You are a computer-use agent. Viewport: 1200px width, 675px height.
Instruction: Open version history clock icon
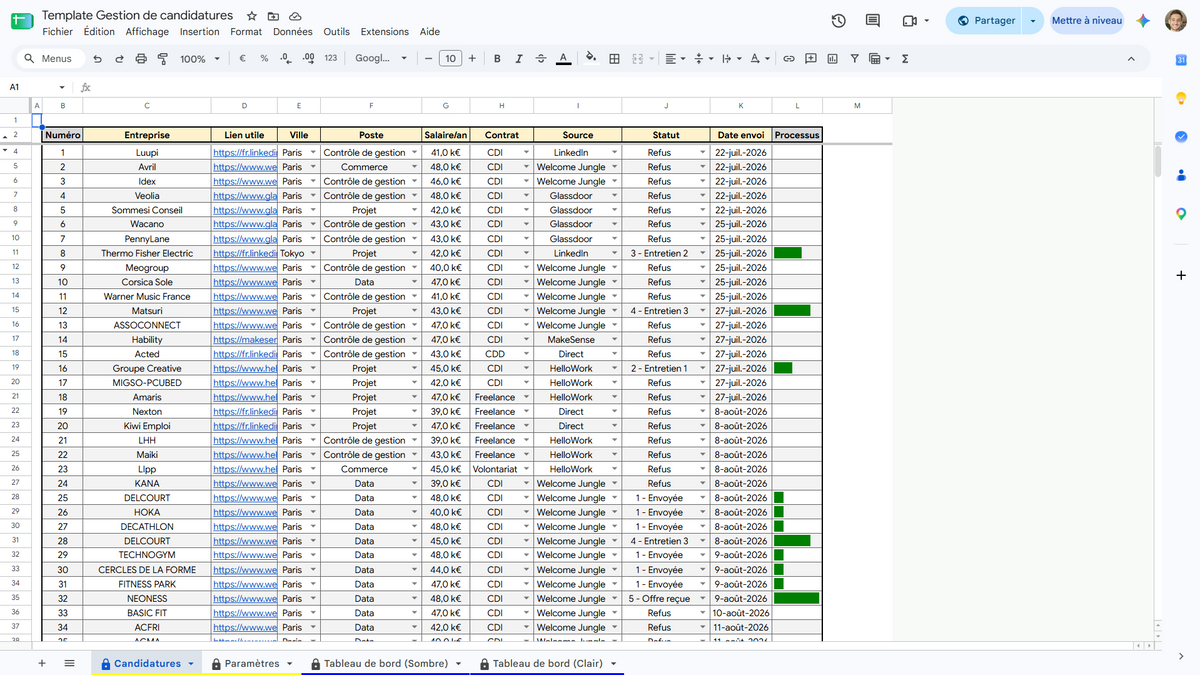[x=838, y=21]
